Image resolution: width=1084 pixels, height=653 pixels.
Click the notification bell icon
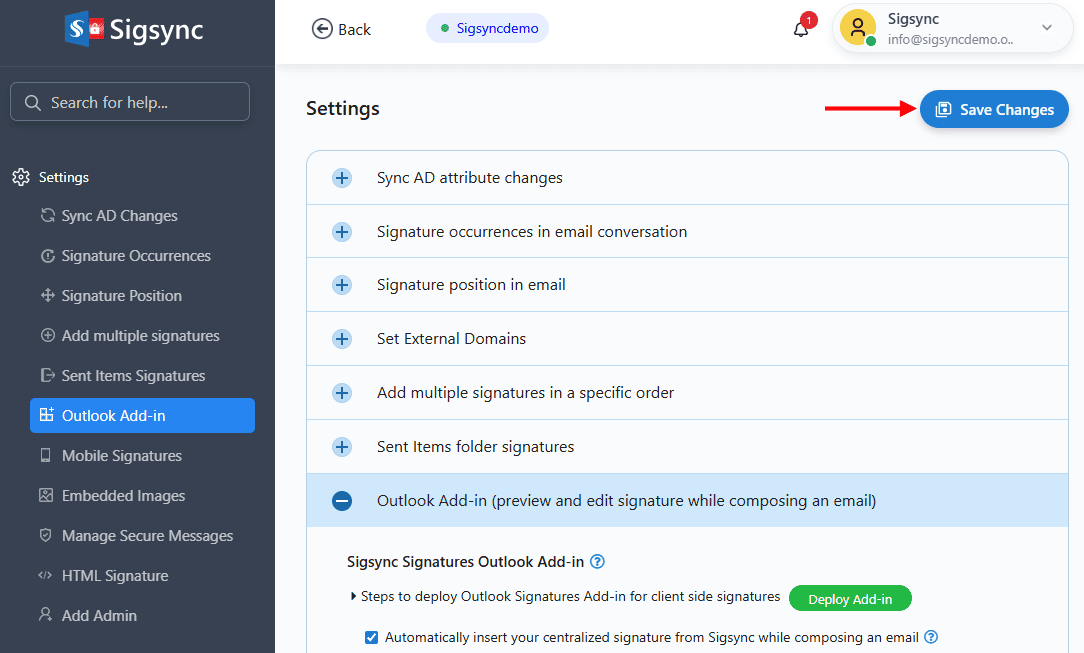click(x=801, y=29)
